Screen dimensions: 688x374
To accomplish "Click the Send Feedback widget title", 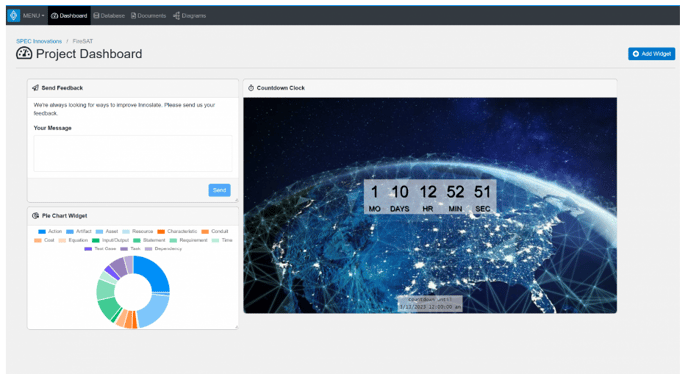I will click(62, 88).
